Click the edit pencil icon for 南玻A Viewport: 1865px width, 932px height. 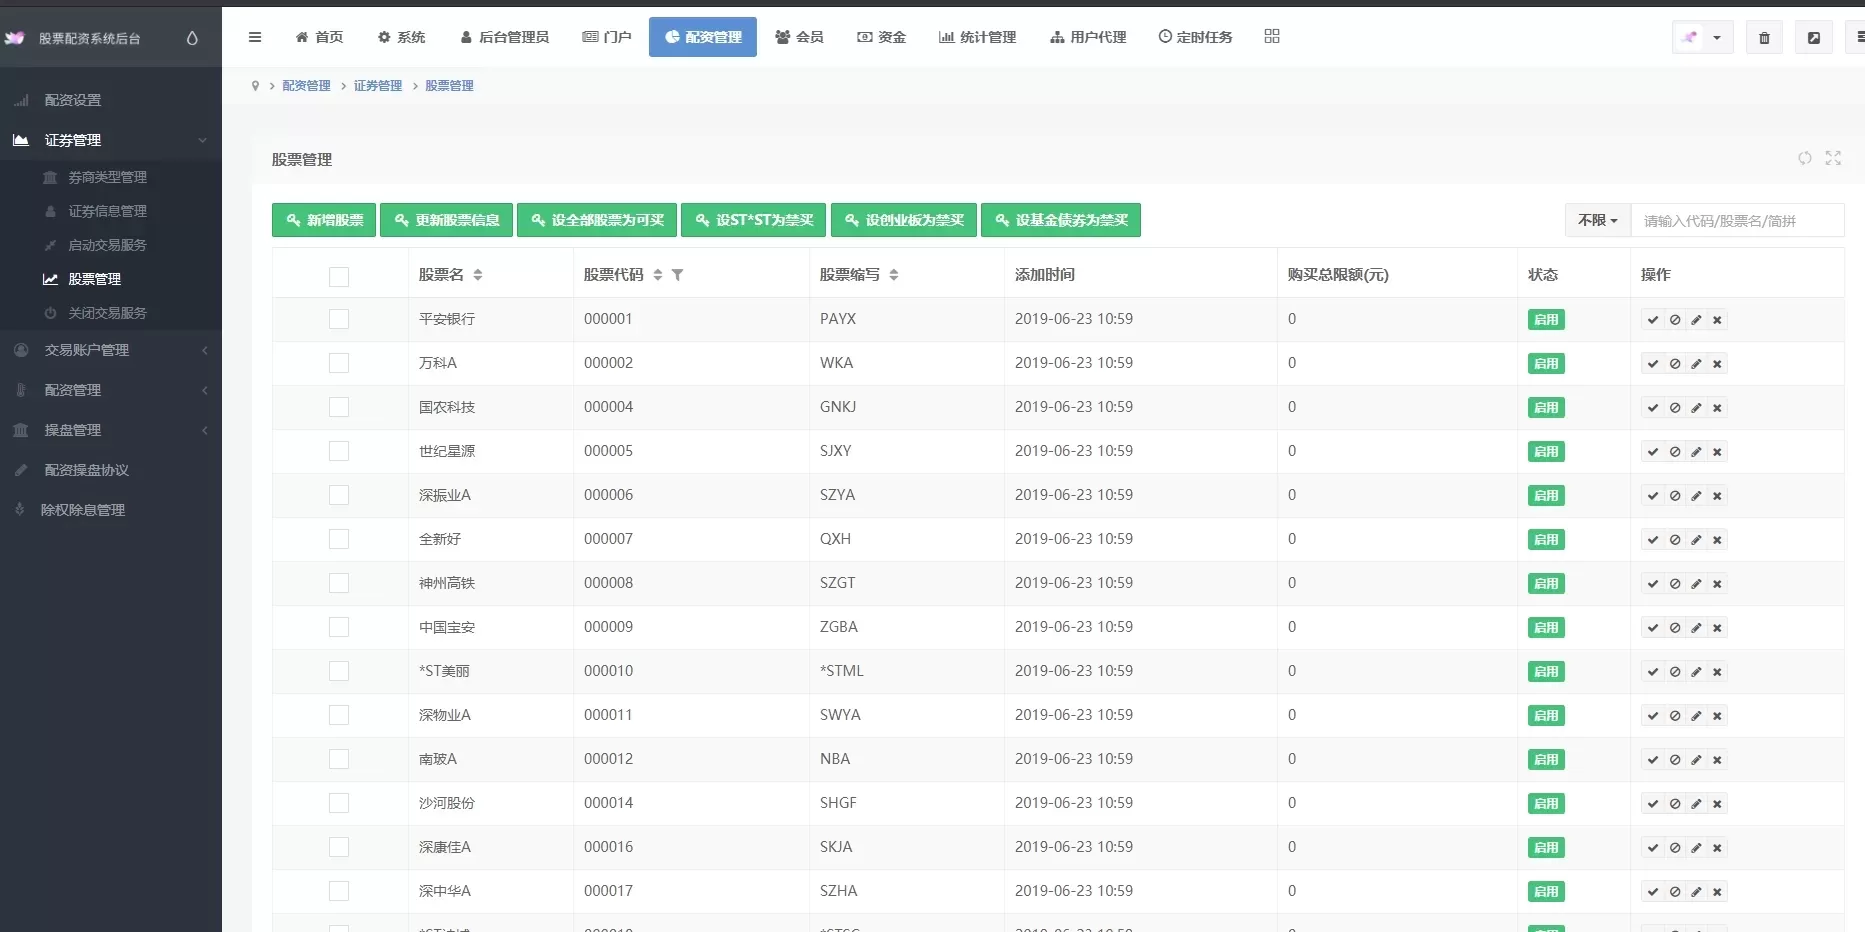[1696, 760]
